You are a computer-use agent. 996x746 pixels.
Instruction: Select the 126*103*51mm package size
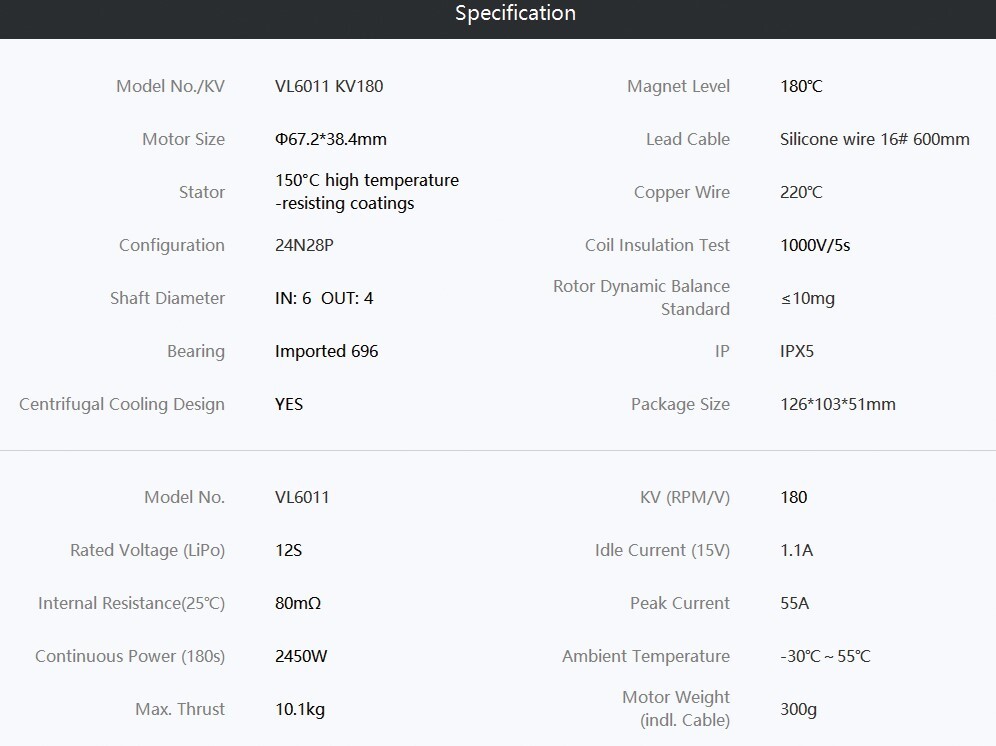[x=838, y=404]
